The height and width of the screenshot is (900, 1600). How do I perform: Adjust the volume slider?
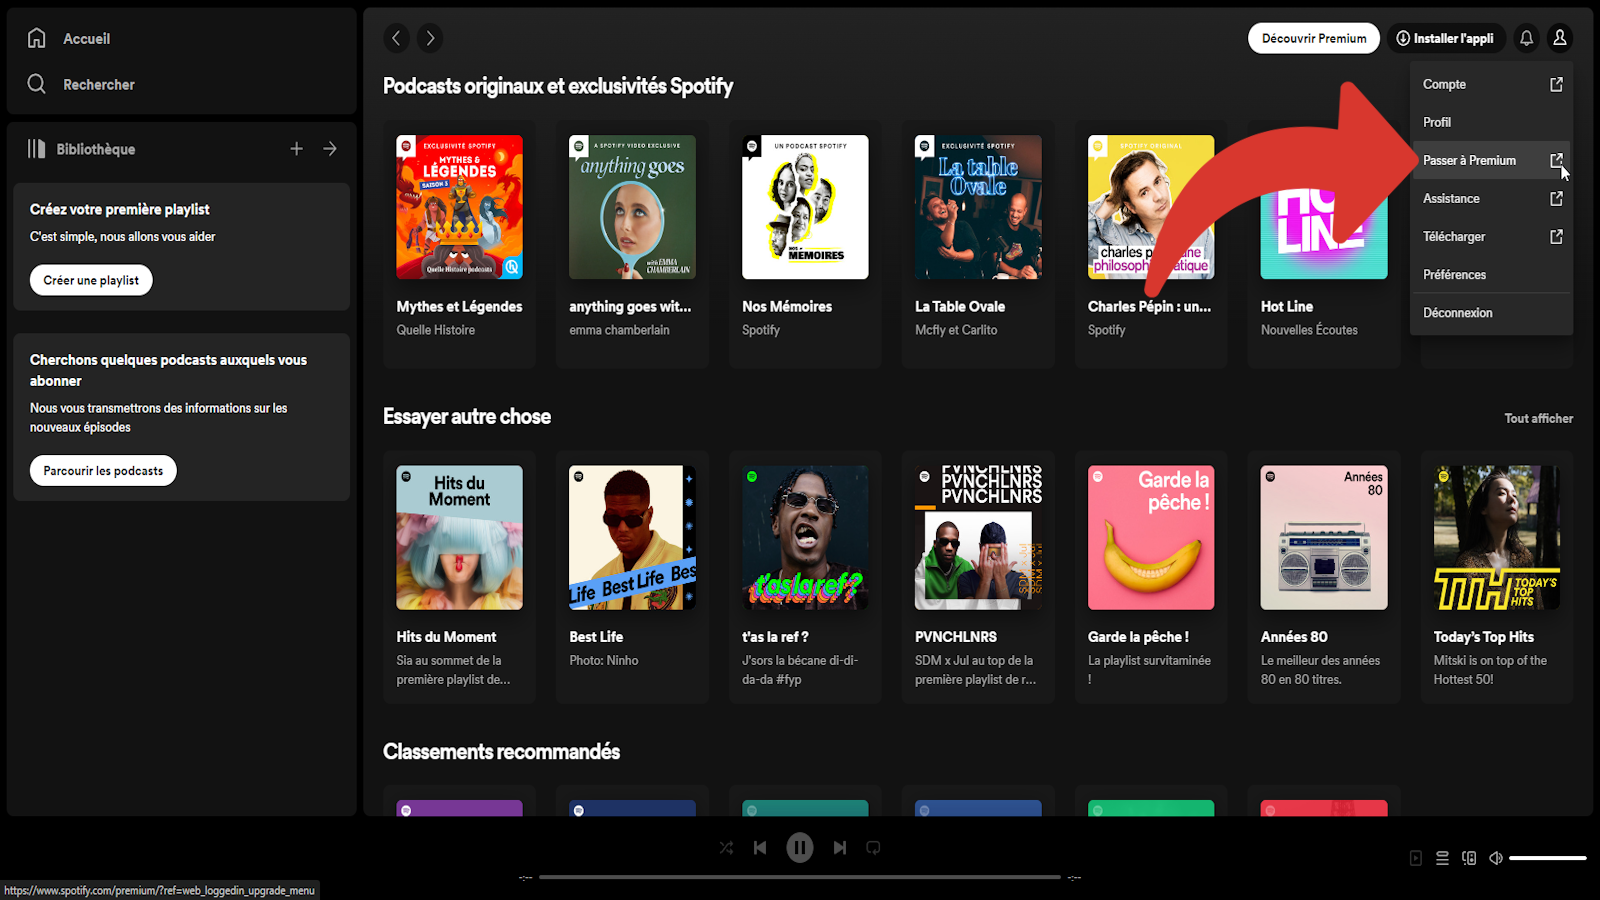pyautogui.click(x=1547, y=858)
